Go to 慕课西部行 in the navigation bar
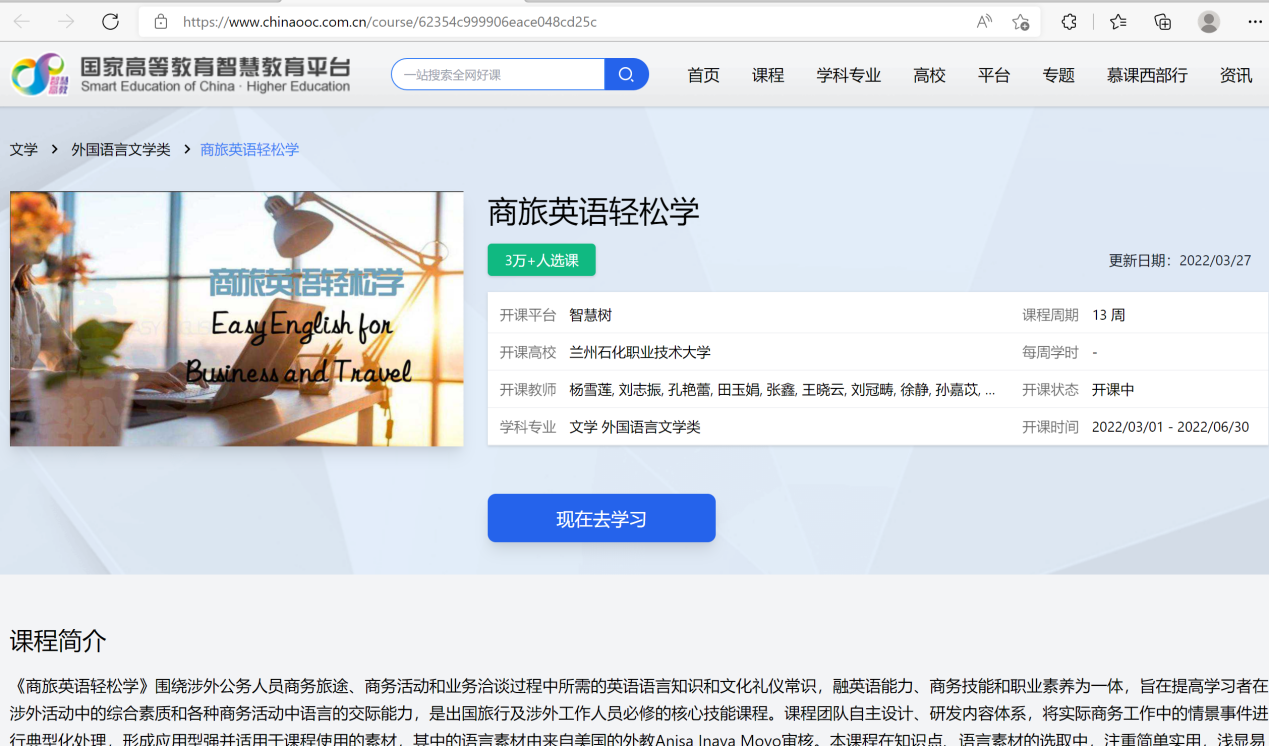1269x746 pixels. 1147,75
